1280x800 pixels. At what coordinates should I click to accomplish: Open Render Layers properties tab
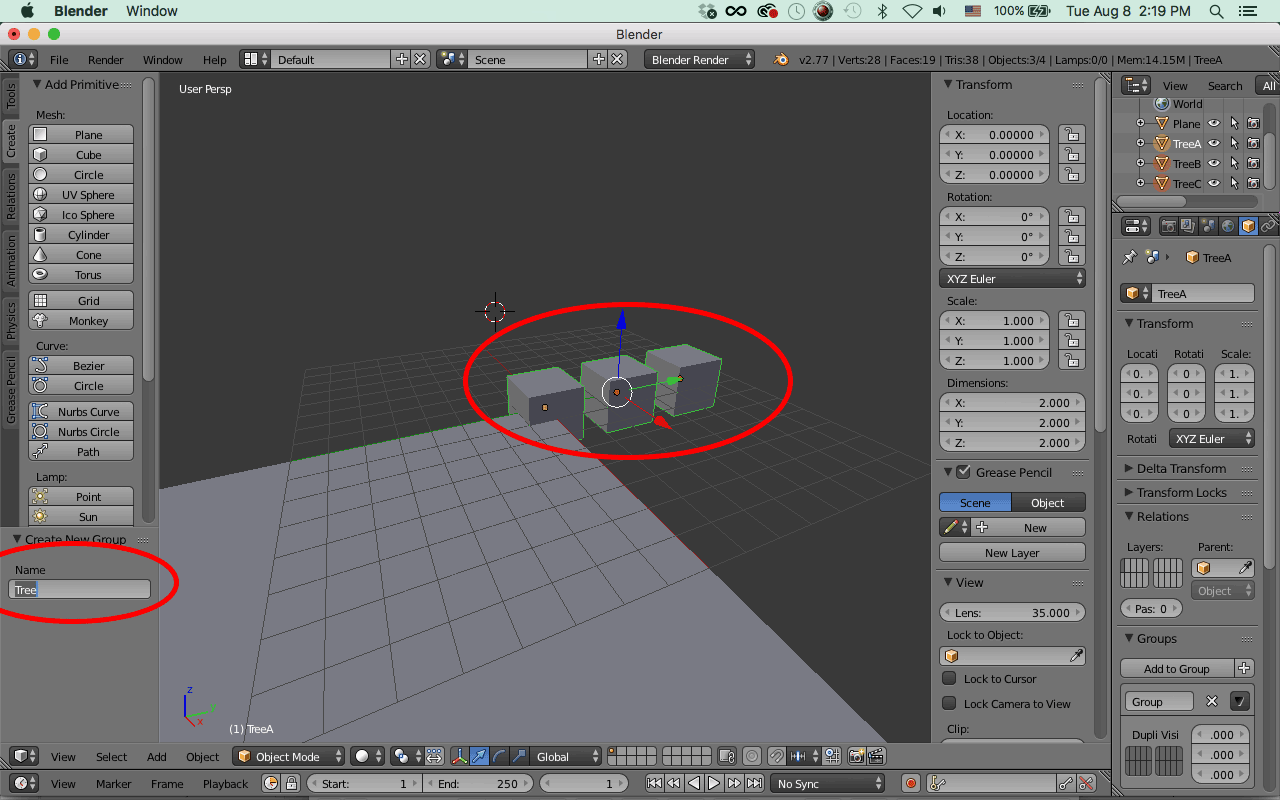click(x=1187, y=226)
